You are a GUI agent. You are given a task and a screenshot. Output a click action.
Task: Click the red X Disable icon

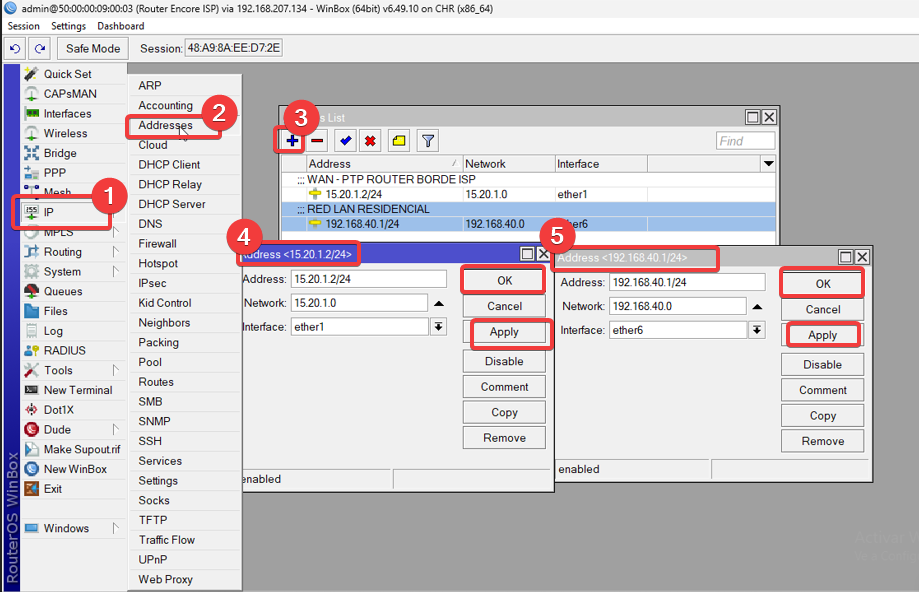click(370, 141)
